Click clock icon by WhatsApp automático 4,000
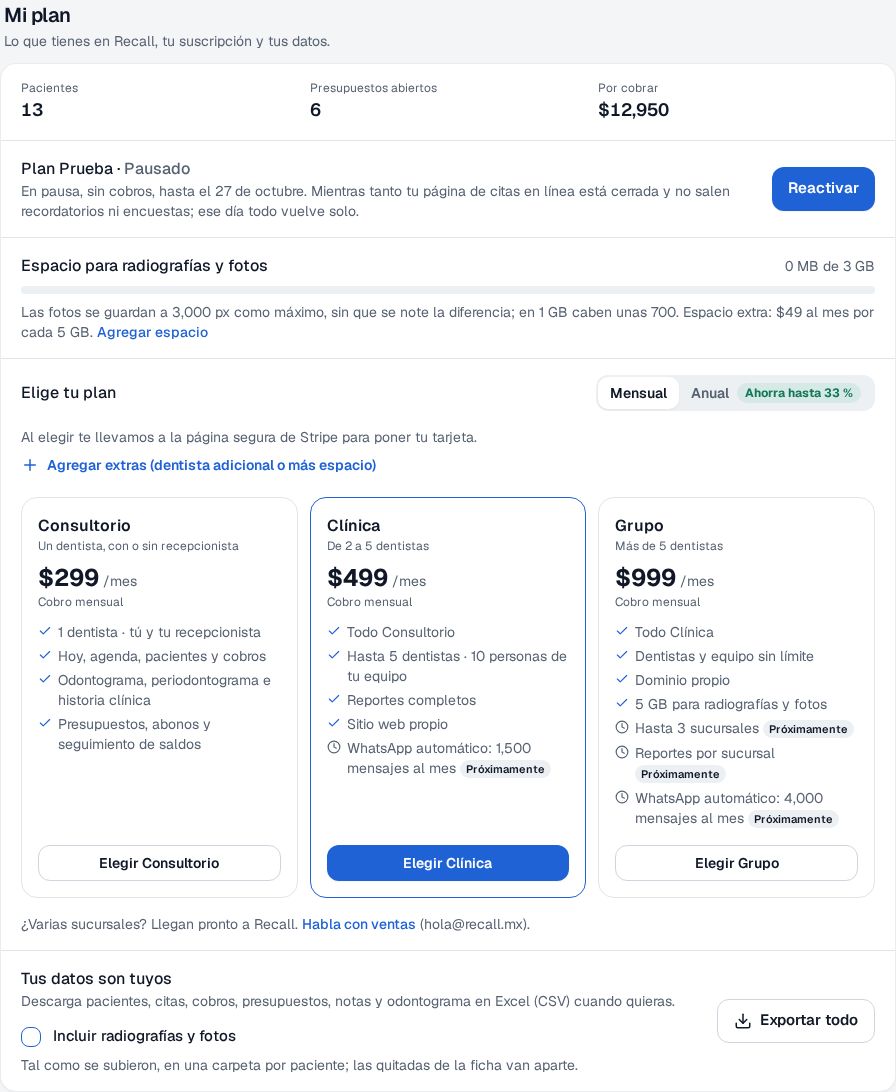Screen dimensions: 896x1092 622,798
